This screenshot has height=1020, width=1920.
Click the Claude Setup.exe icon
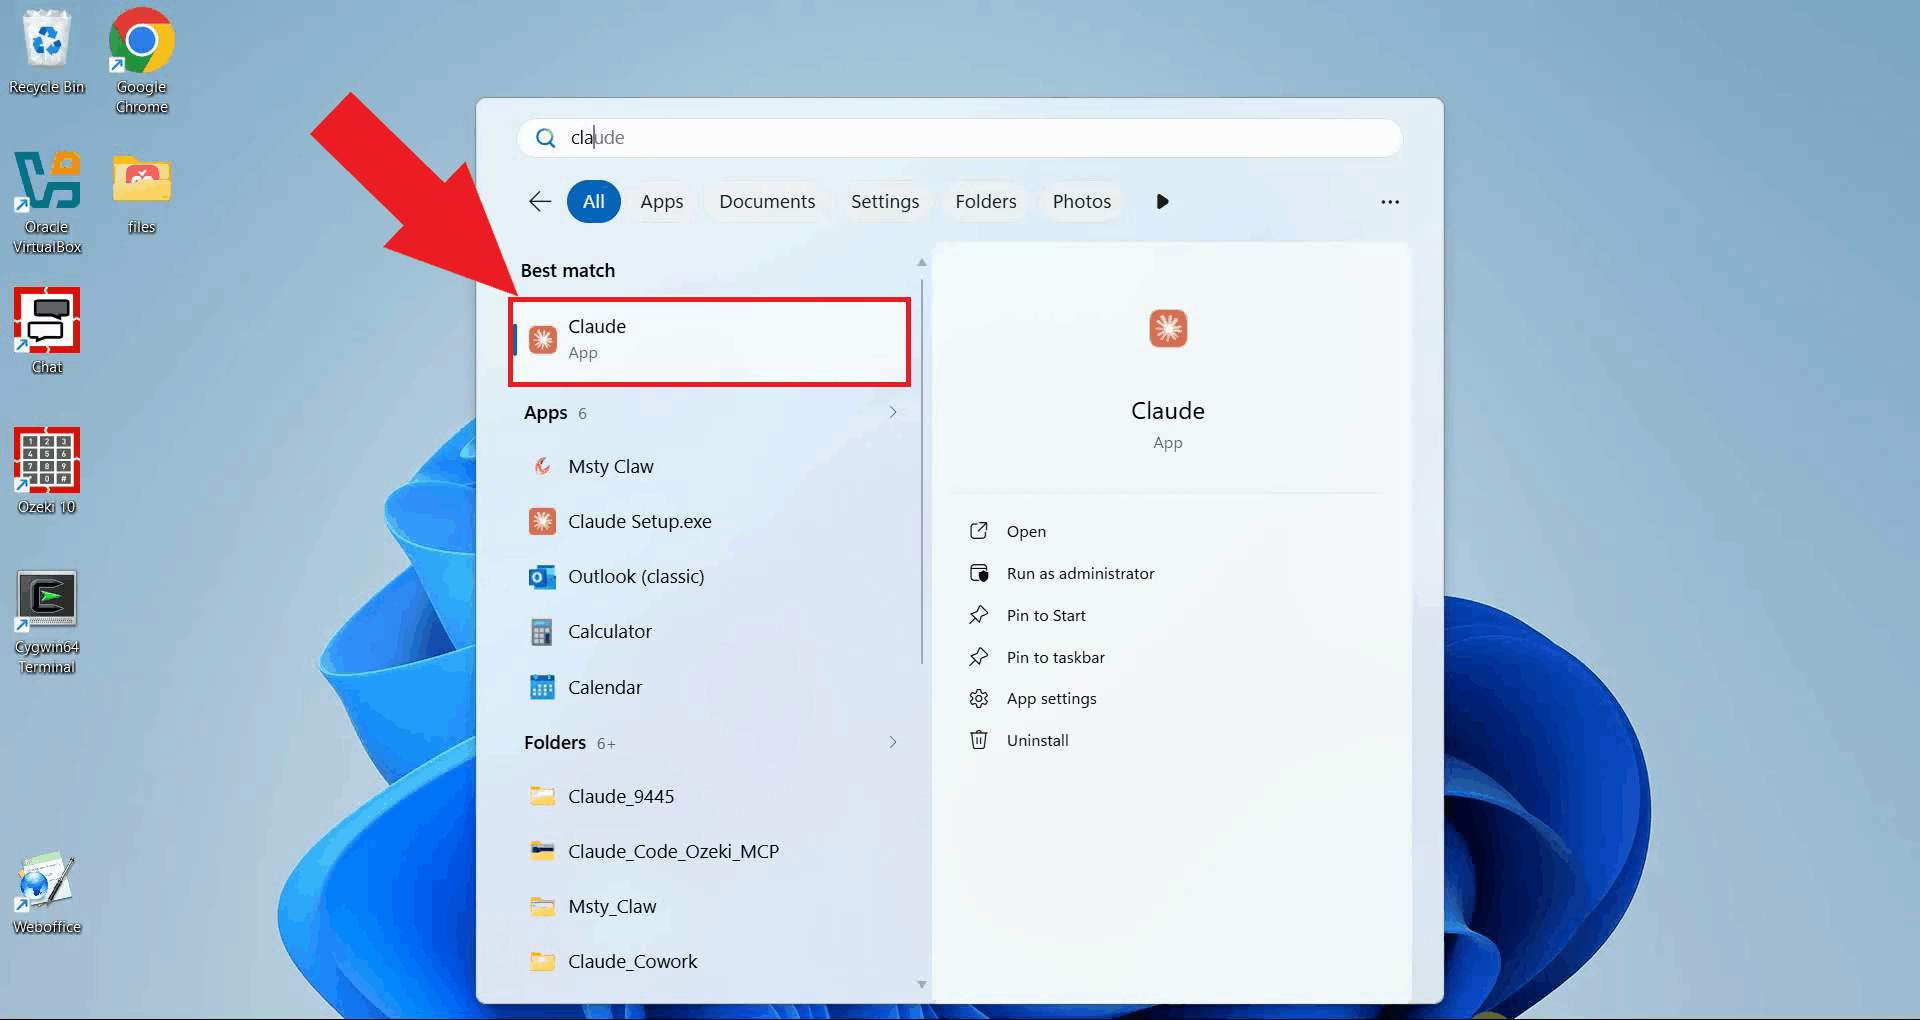coord(542,522)
